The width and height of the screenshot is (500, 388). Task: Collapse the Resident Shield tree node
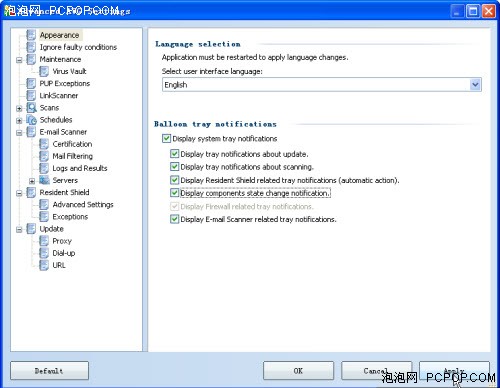[x=19, y=193]
